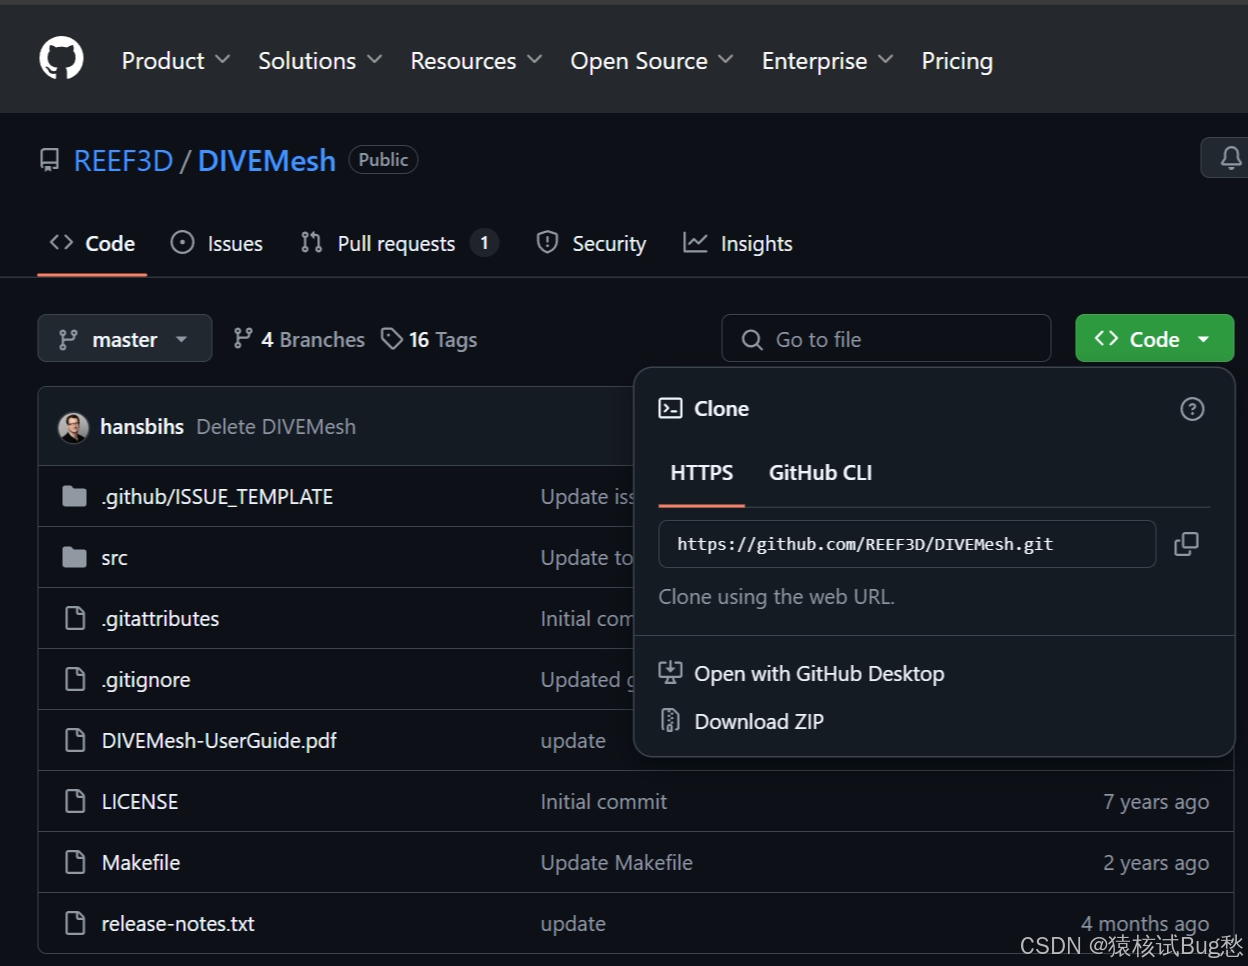Click the search magnifier in Go to file
1248x966 pixels.
[752, 340]
